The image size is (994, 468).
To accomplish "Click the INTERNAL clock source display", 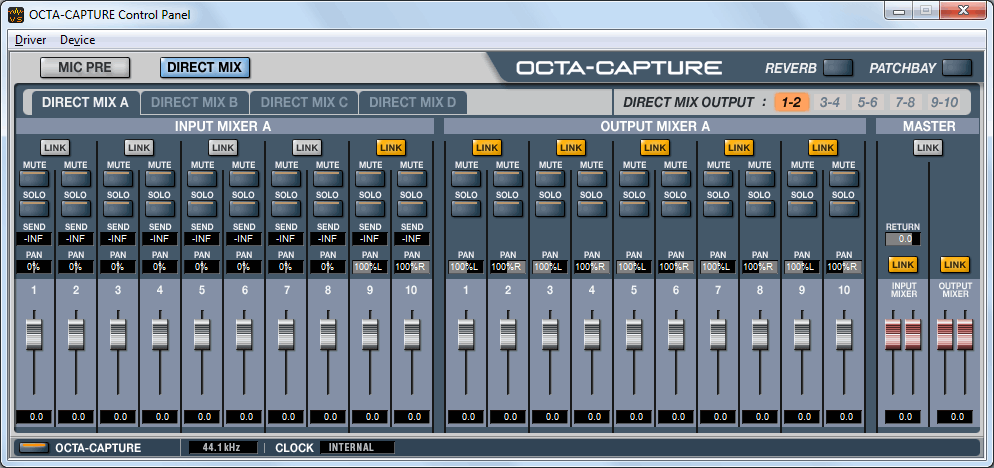I will pos(357,447).
